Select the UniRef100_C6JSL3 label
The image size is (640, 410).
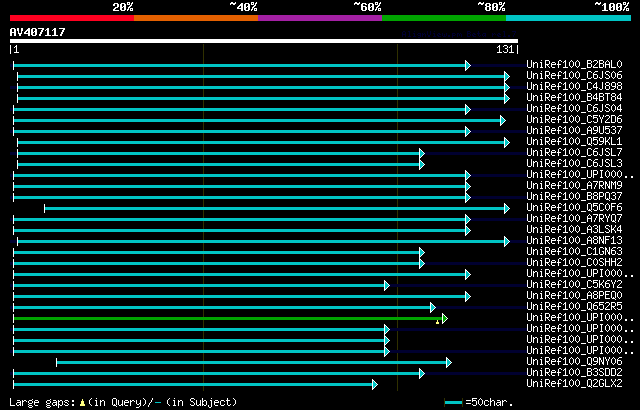[574, 164]
